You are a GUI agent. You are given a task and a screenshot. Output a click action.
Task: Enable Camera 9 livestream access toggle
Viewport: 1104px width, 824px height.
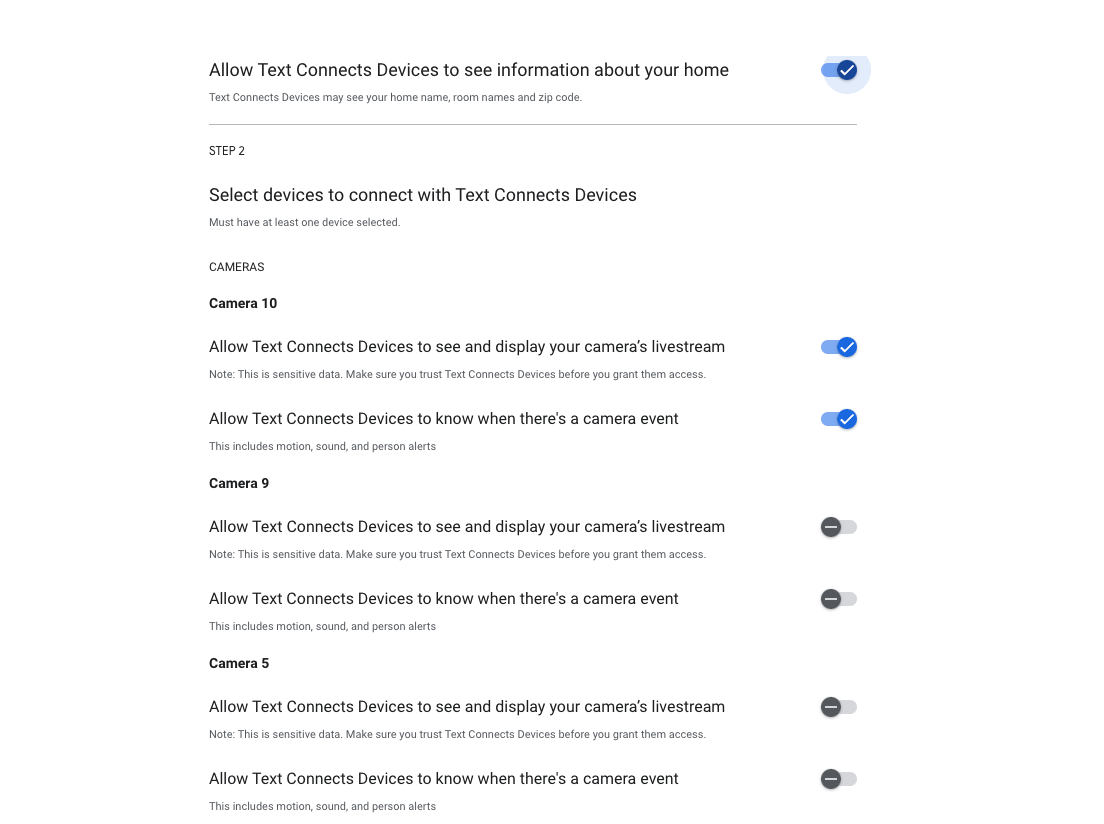coord(838,527)
